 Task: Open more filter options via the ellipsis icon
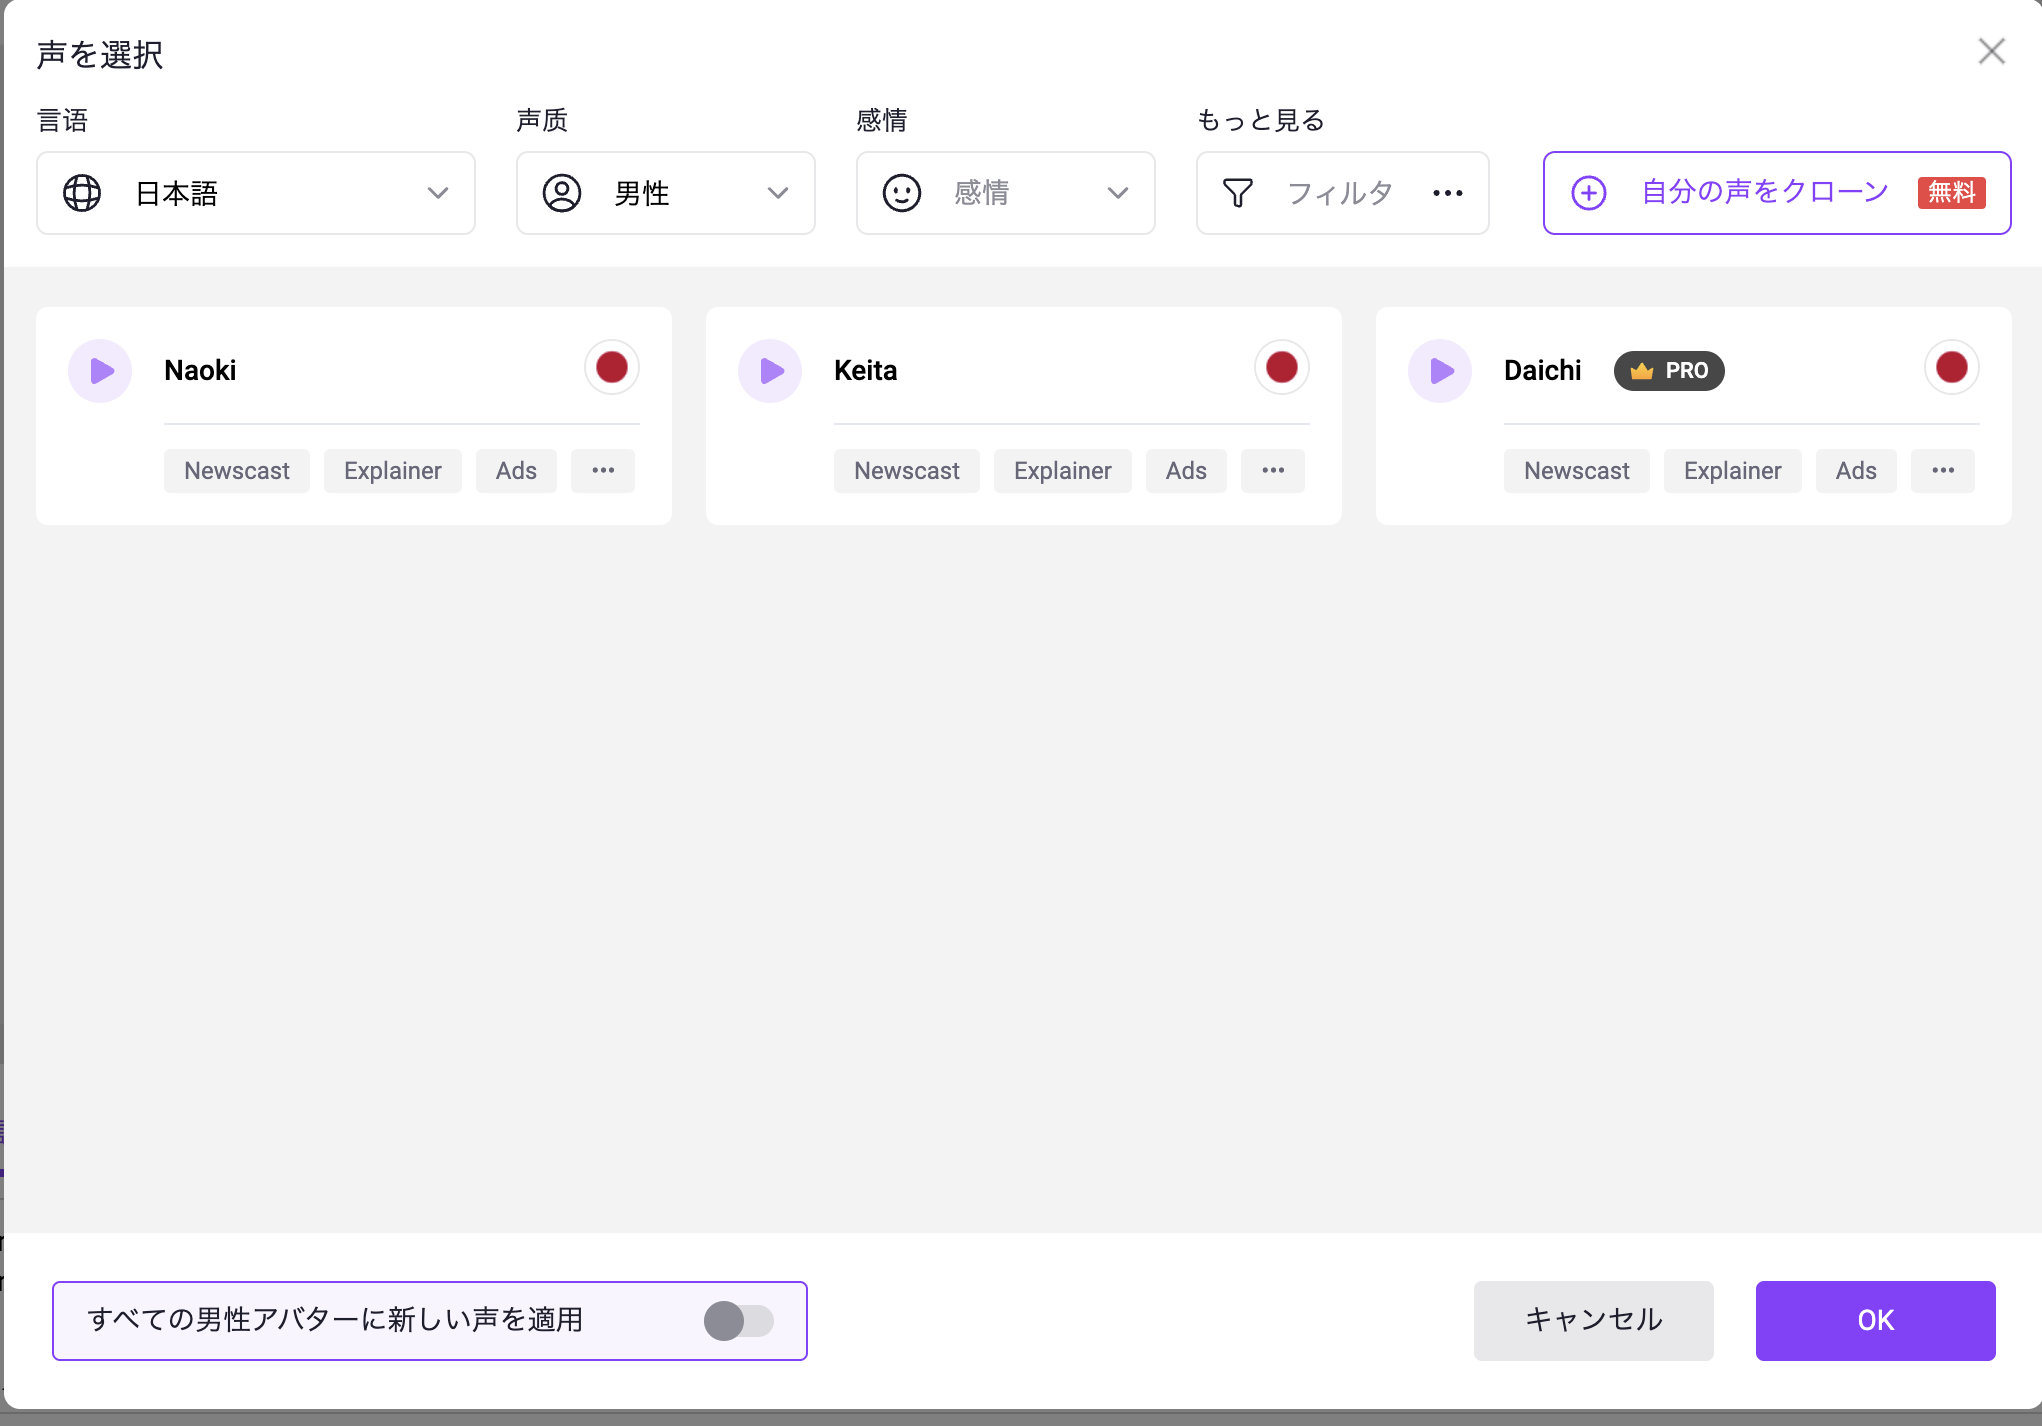coord(1448,192)
